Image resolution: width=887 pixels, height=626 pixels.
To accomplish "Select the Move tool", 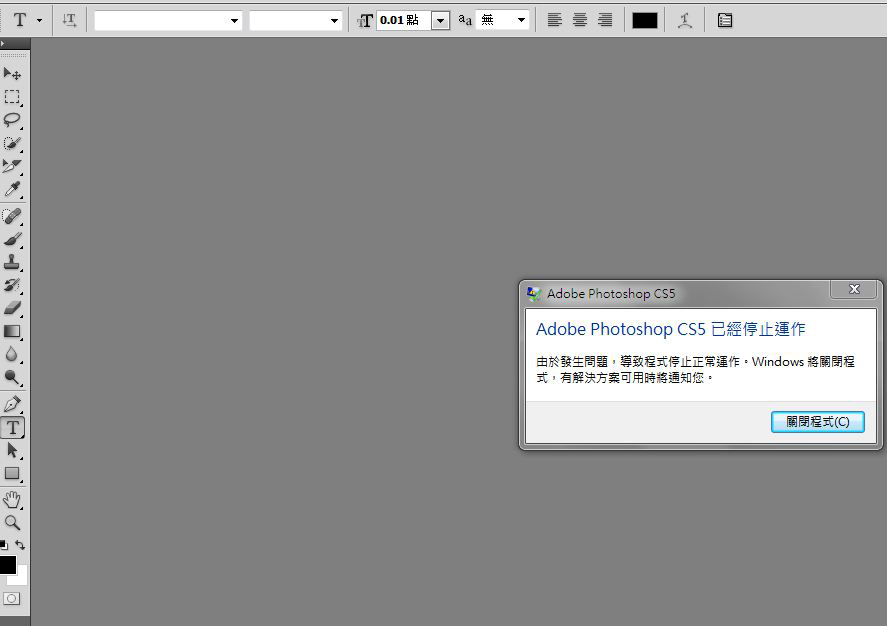I will pos(12,74).
